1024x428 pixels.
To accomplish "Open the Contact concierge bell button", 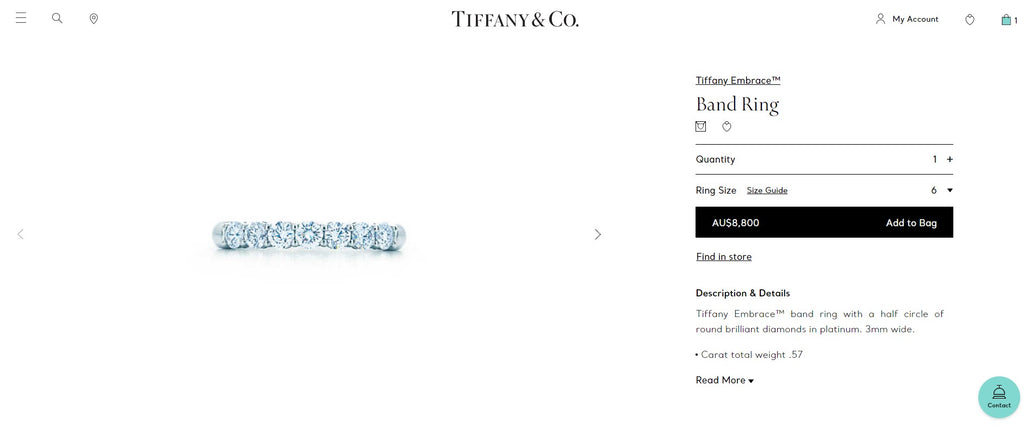I will [999, 397].
